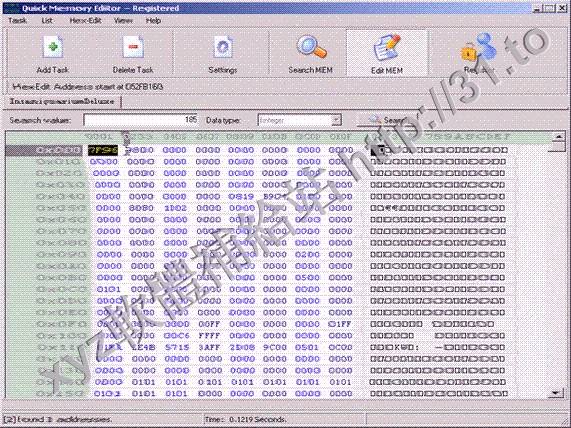
Task: Open the Settings toolbar icon
Action: point(223,47)
